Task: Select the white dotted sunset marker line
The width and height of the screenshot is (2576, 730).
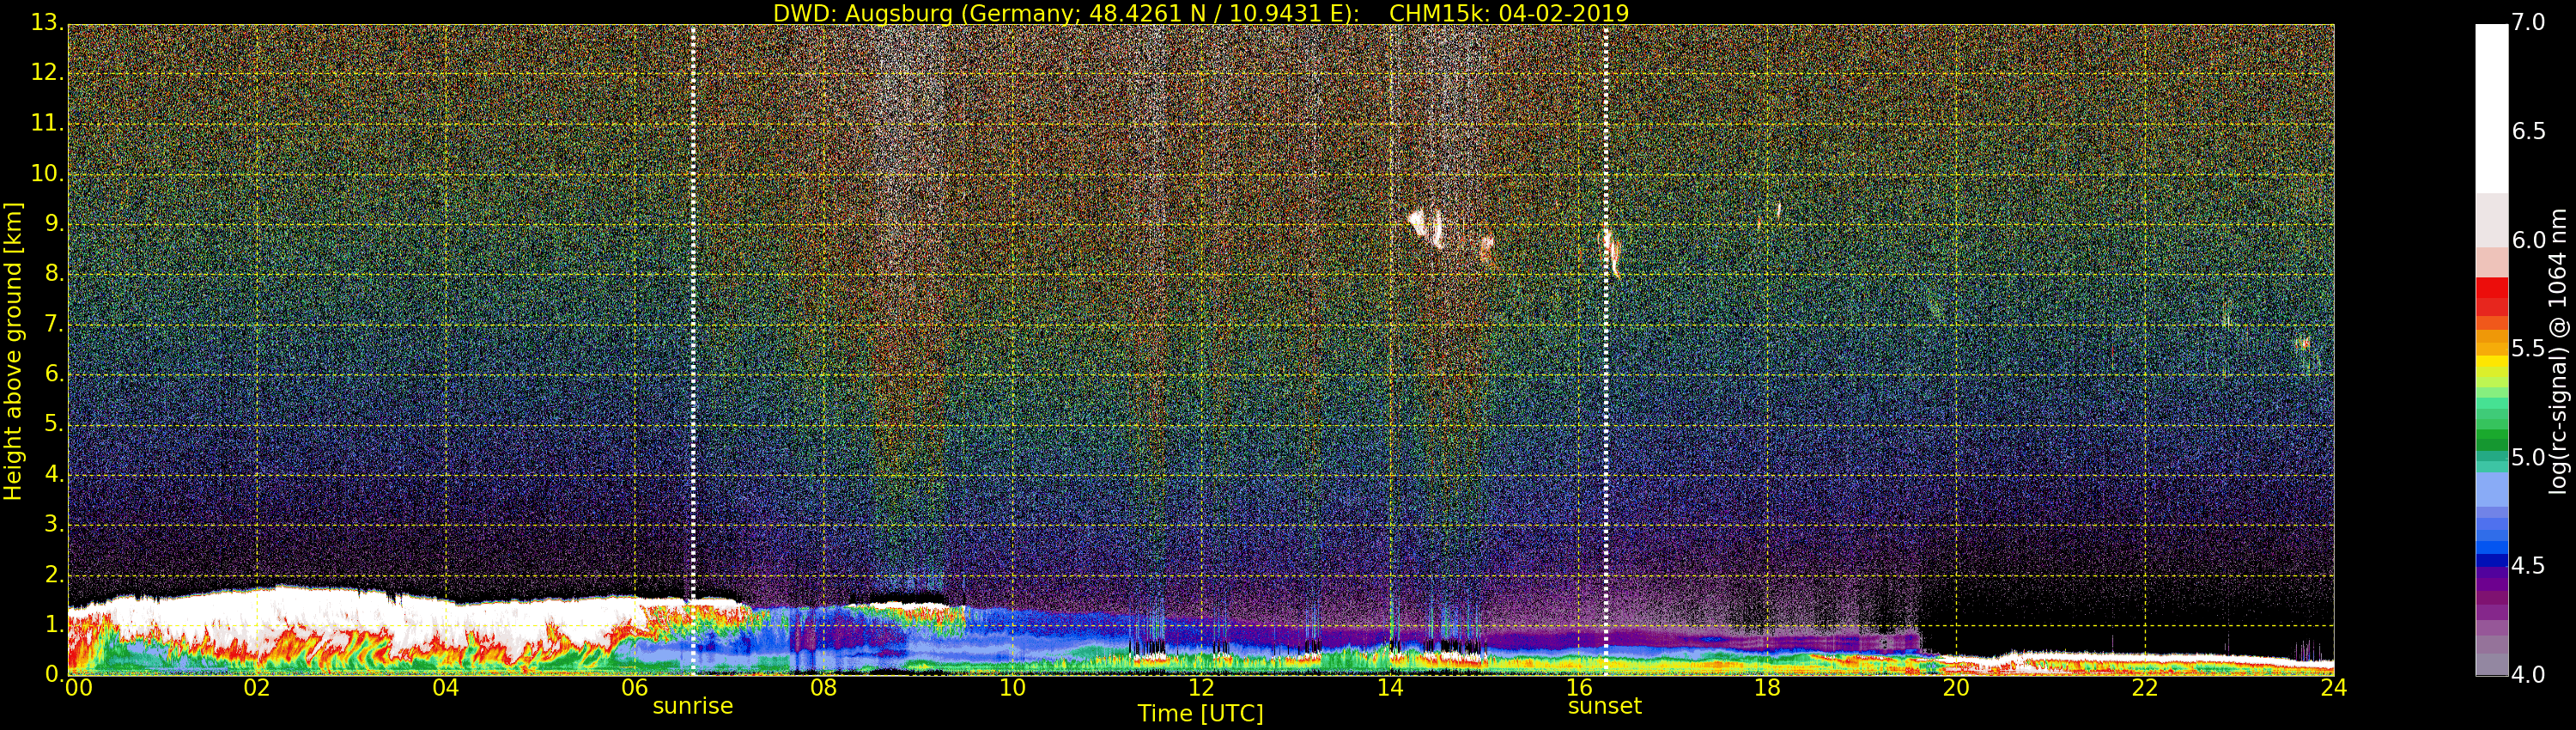Action: 1605,350
